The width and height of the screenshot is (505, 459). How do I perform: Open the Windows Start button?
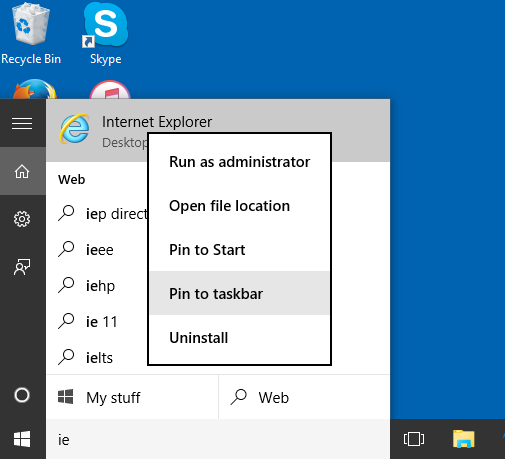(22, 439)
